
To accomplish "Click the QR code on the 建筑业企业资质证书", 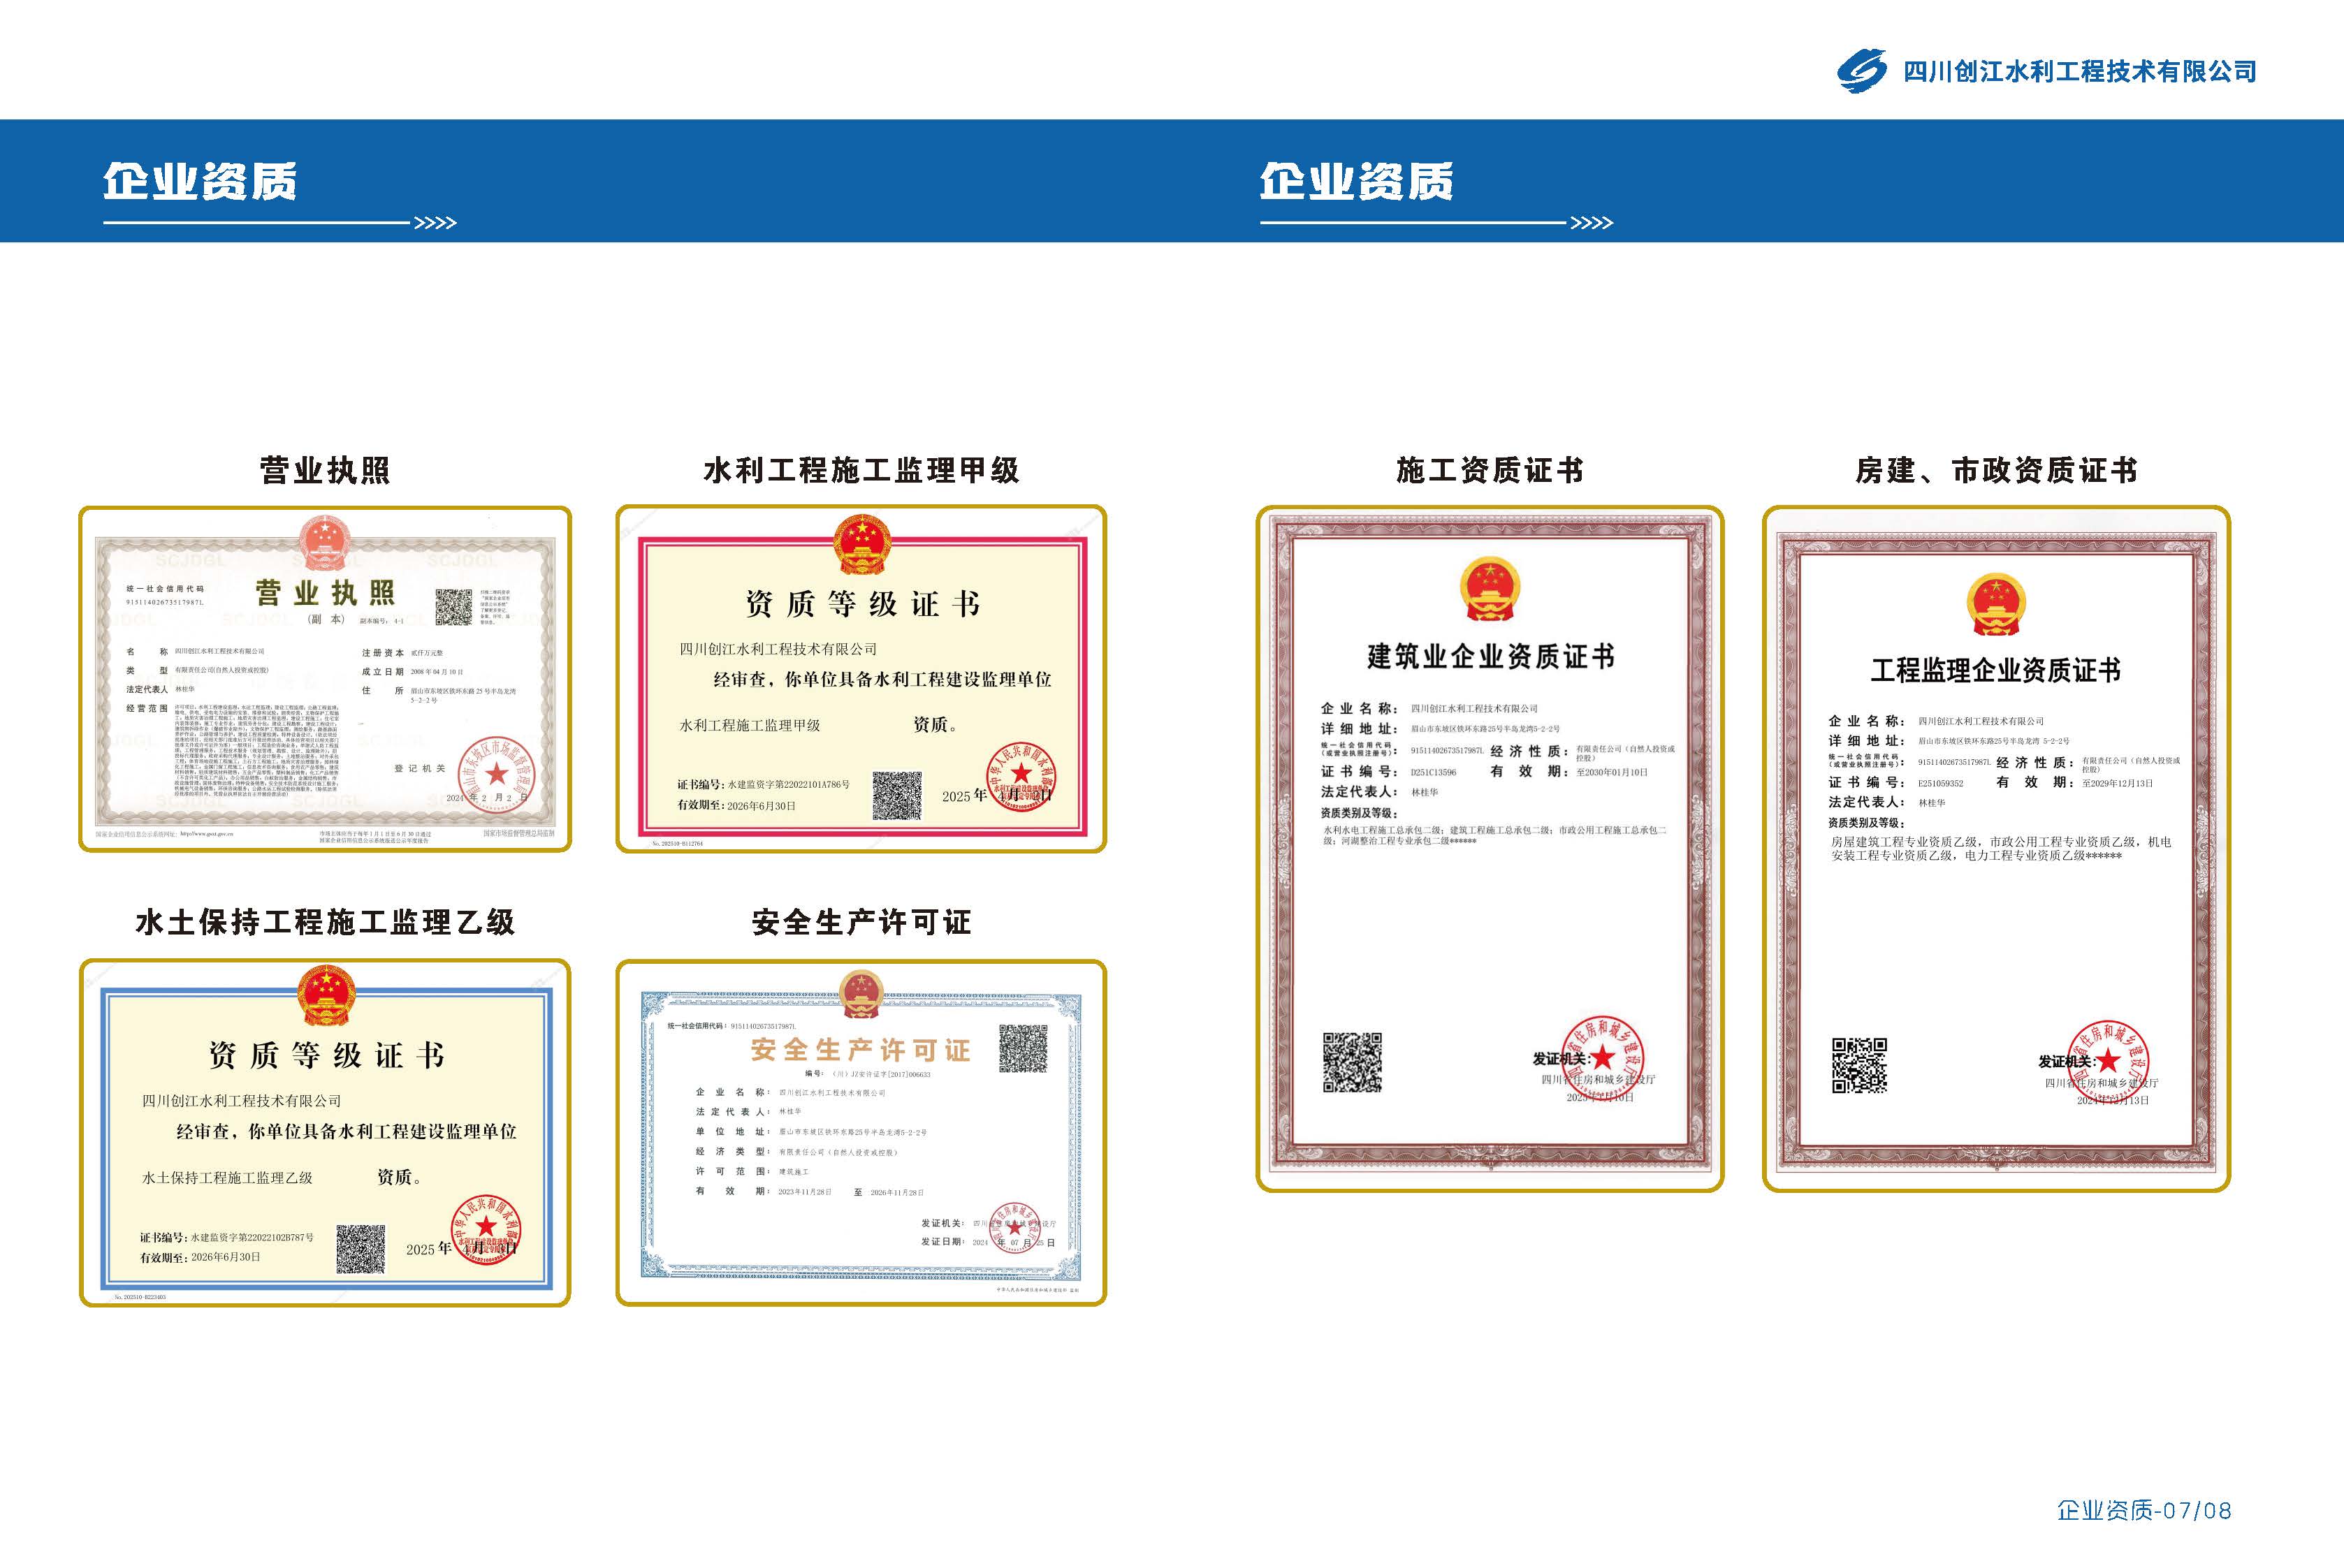I will (x=1352, y=1062).
